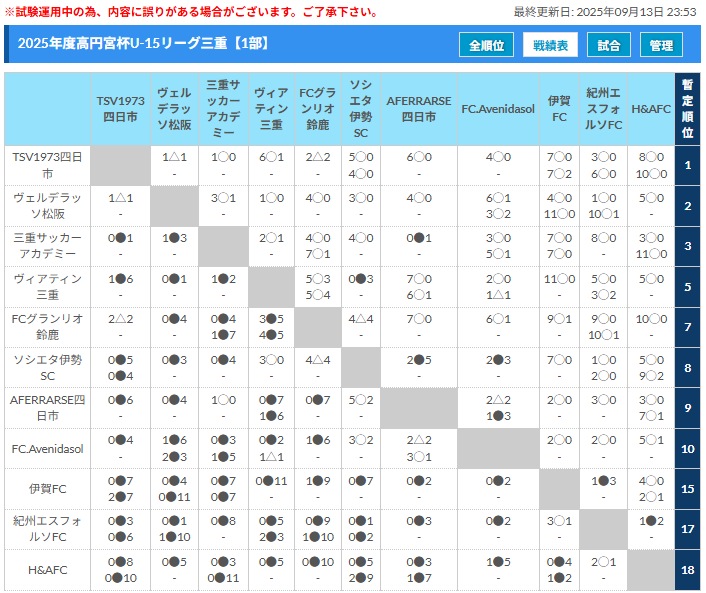The width and height of the screenshot is (706, 593).
Task: Click rank 2 in ヴェルデラッソ松阪 row
Action: point(688,206)
